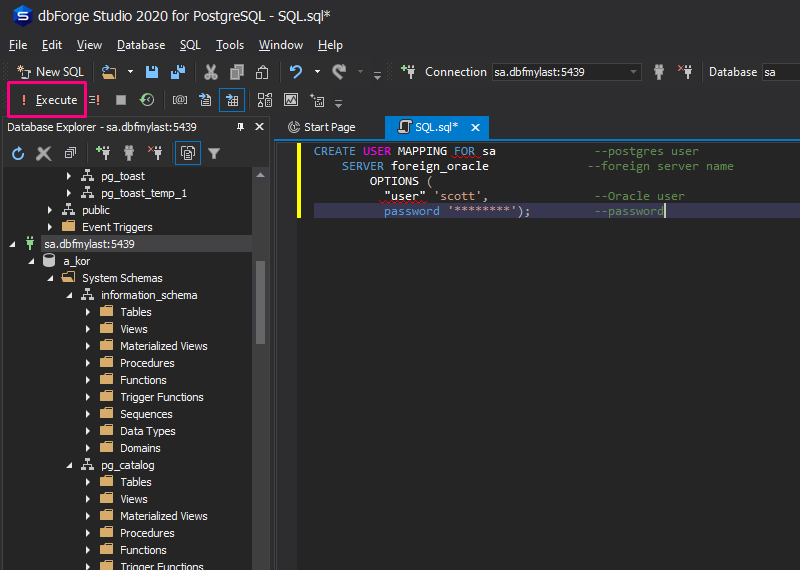This screenshot has width=800, height=570.
Task: Collapse the sa.dbfmylast:5439 connection node
Action: (12, 244)
